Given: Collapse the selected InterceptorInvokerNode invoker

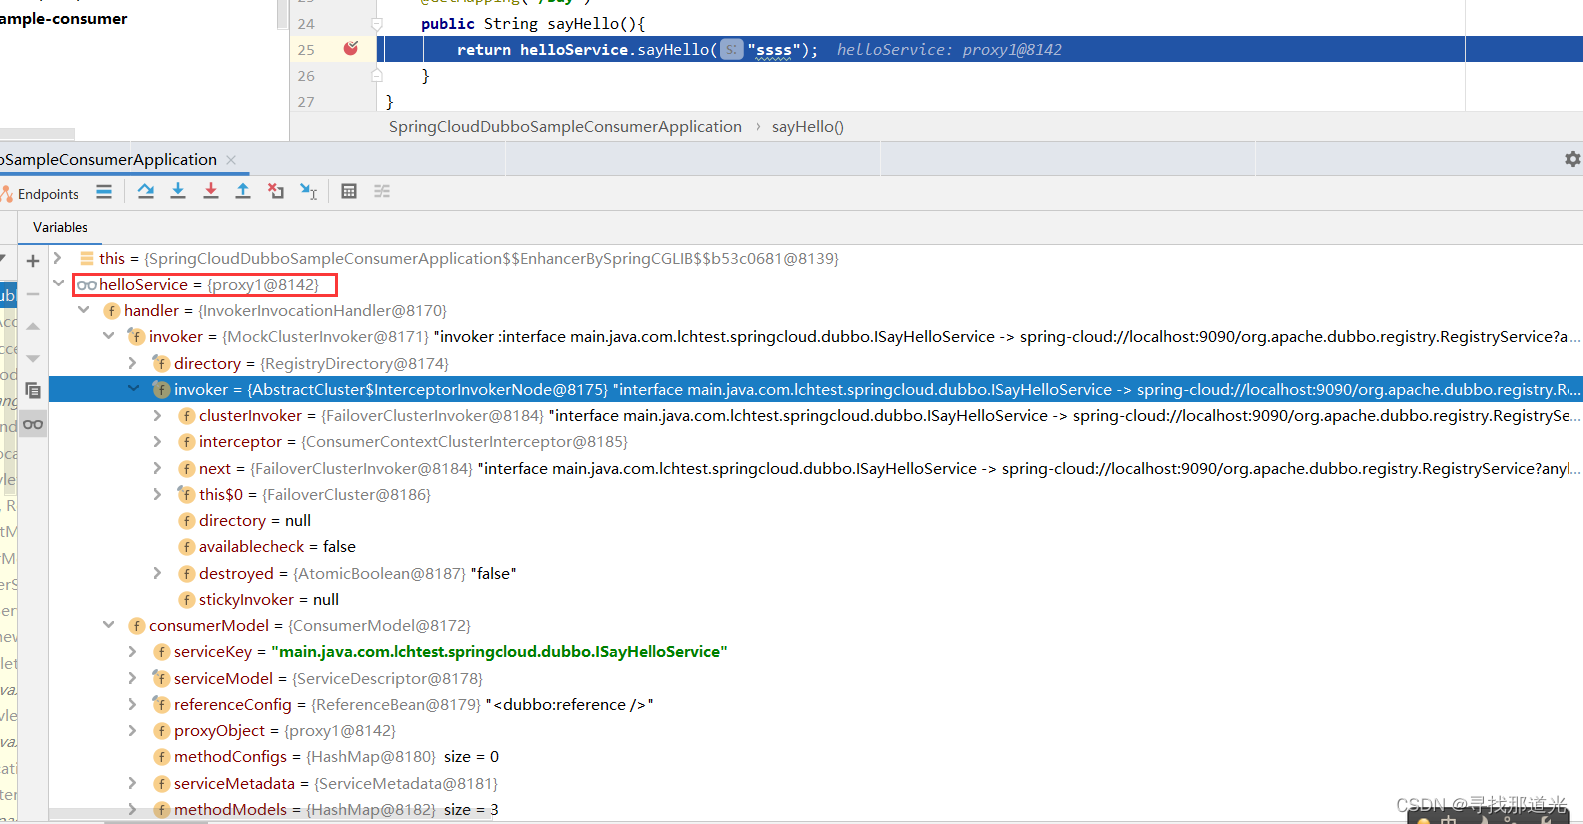Looking at the screenshot, I should point(133,389).
